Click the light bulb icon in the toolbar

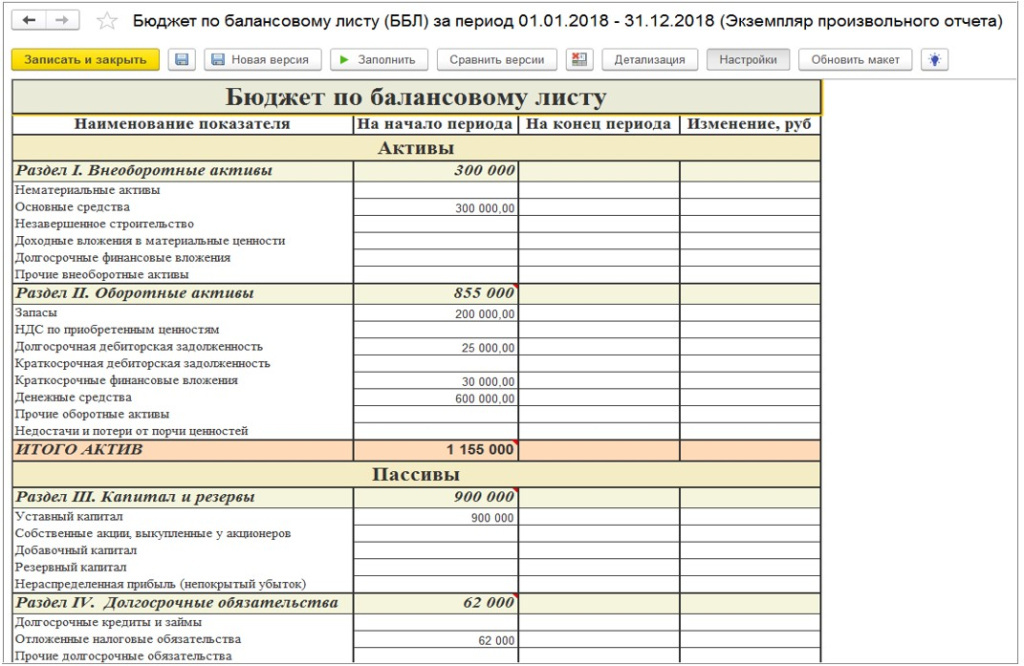(935, 59)
